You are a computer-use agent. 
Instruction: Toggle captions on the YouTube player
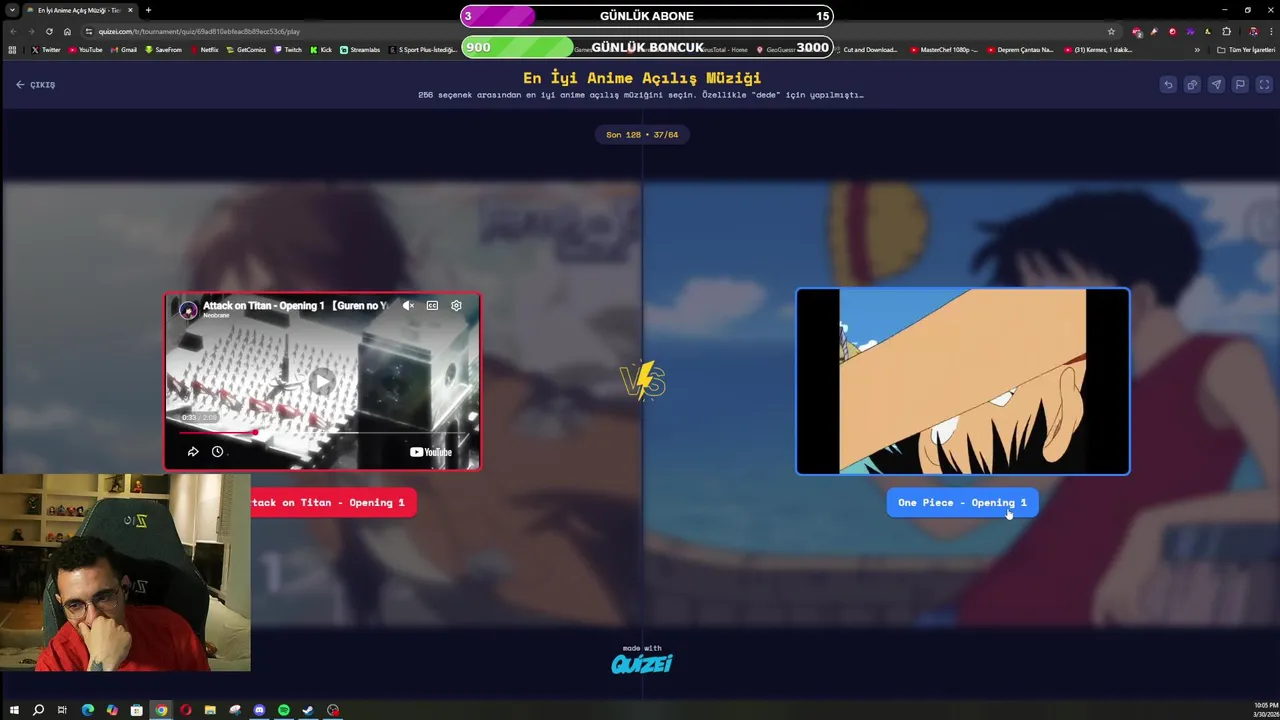tap(432, 306)
